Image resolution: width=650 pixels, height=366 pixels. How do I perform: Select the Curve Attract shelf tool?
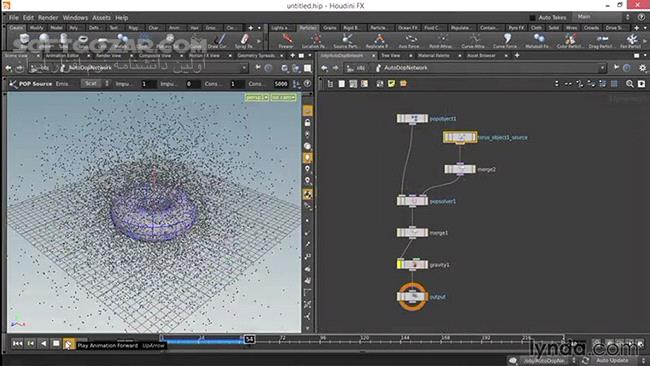473,41
